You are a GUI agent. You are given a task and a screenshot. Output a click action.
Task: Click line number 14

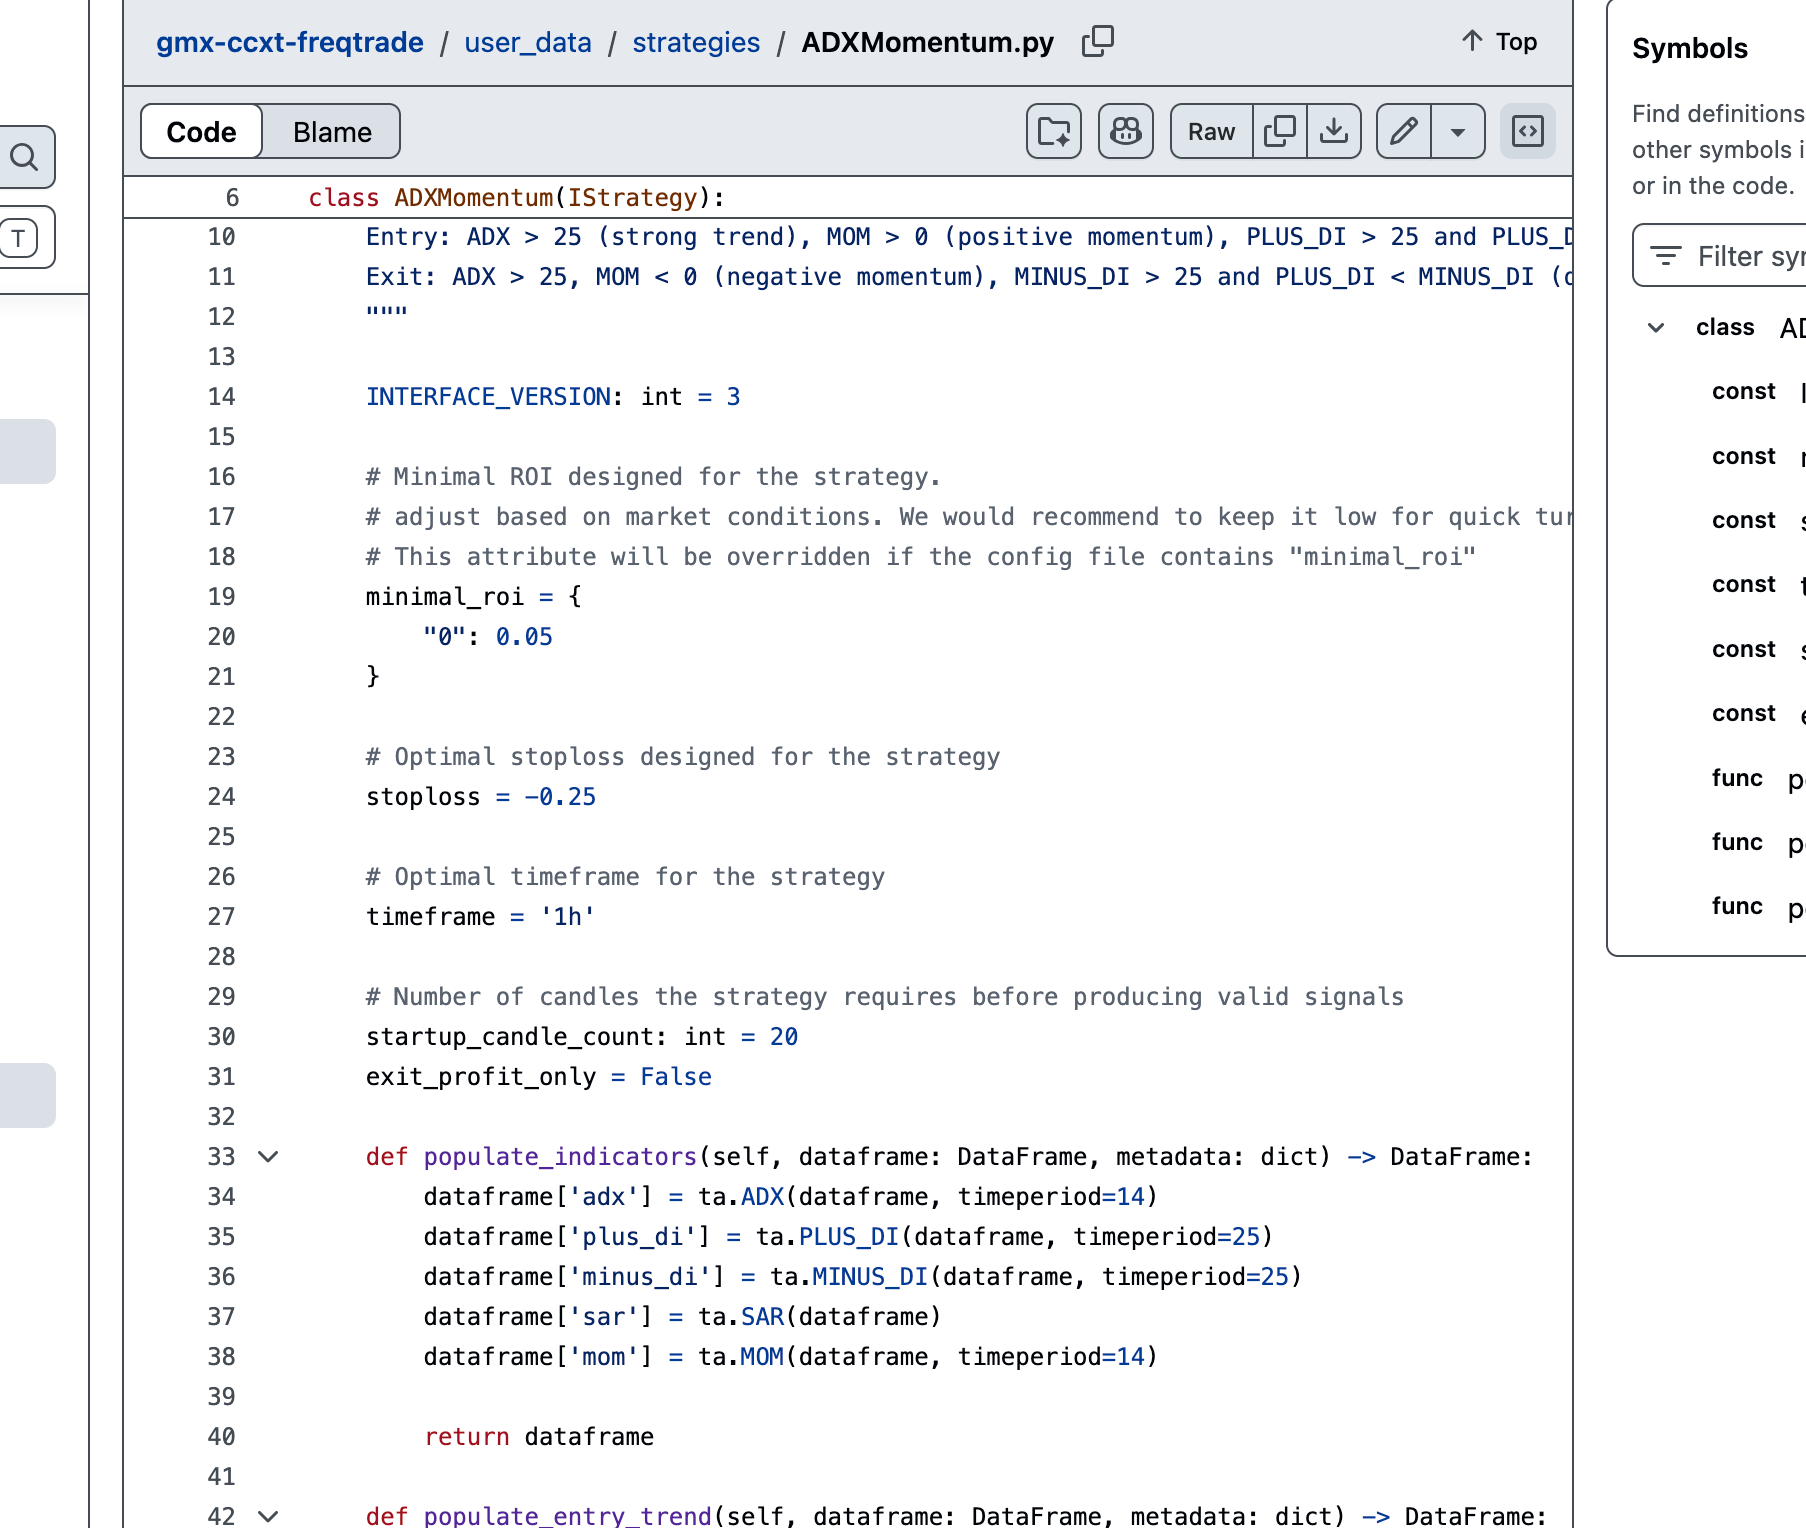221,397
